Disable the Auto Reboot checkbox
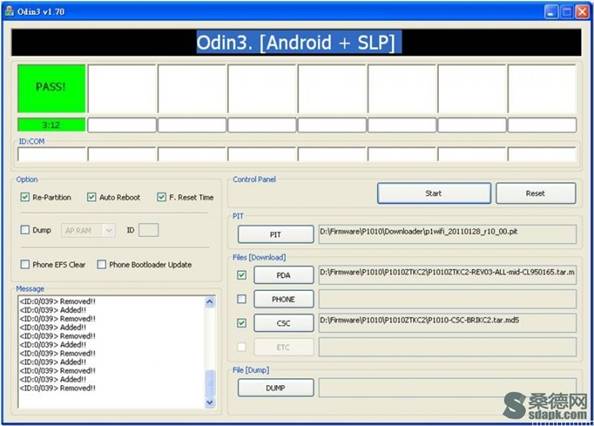Image resolution: width=594 pixels, height=426 pixels. pyautogui.click(x=91, y=197)
